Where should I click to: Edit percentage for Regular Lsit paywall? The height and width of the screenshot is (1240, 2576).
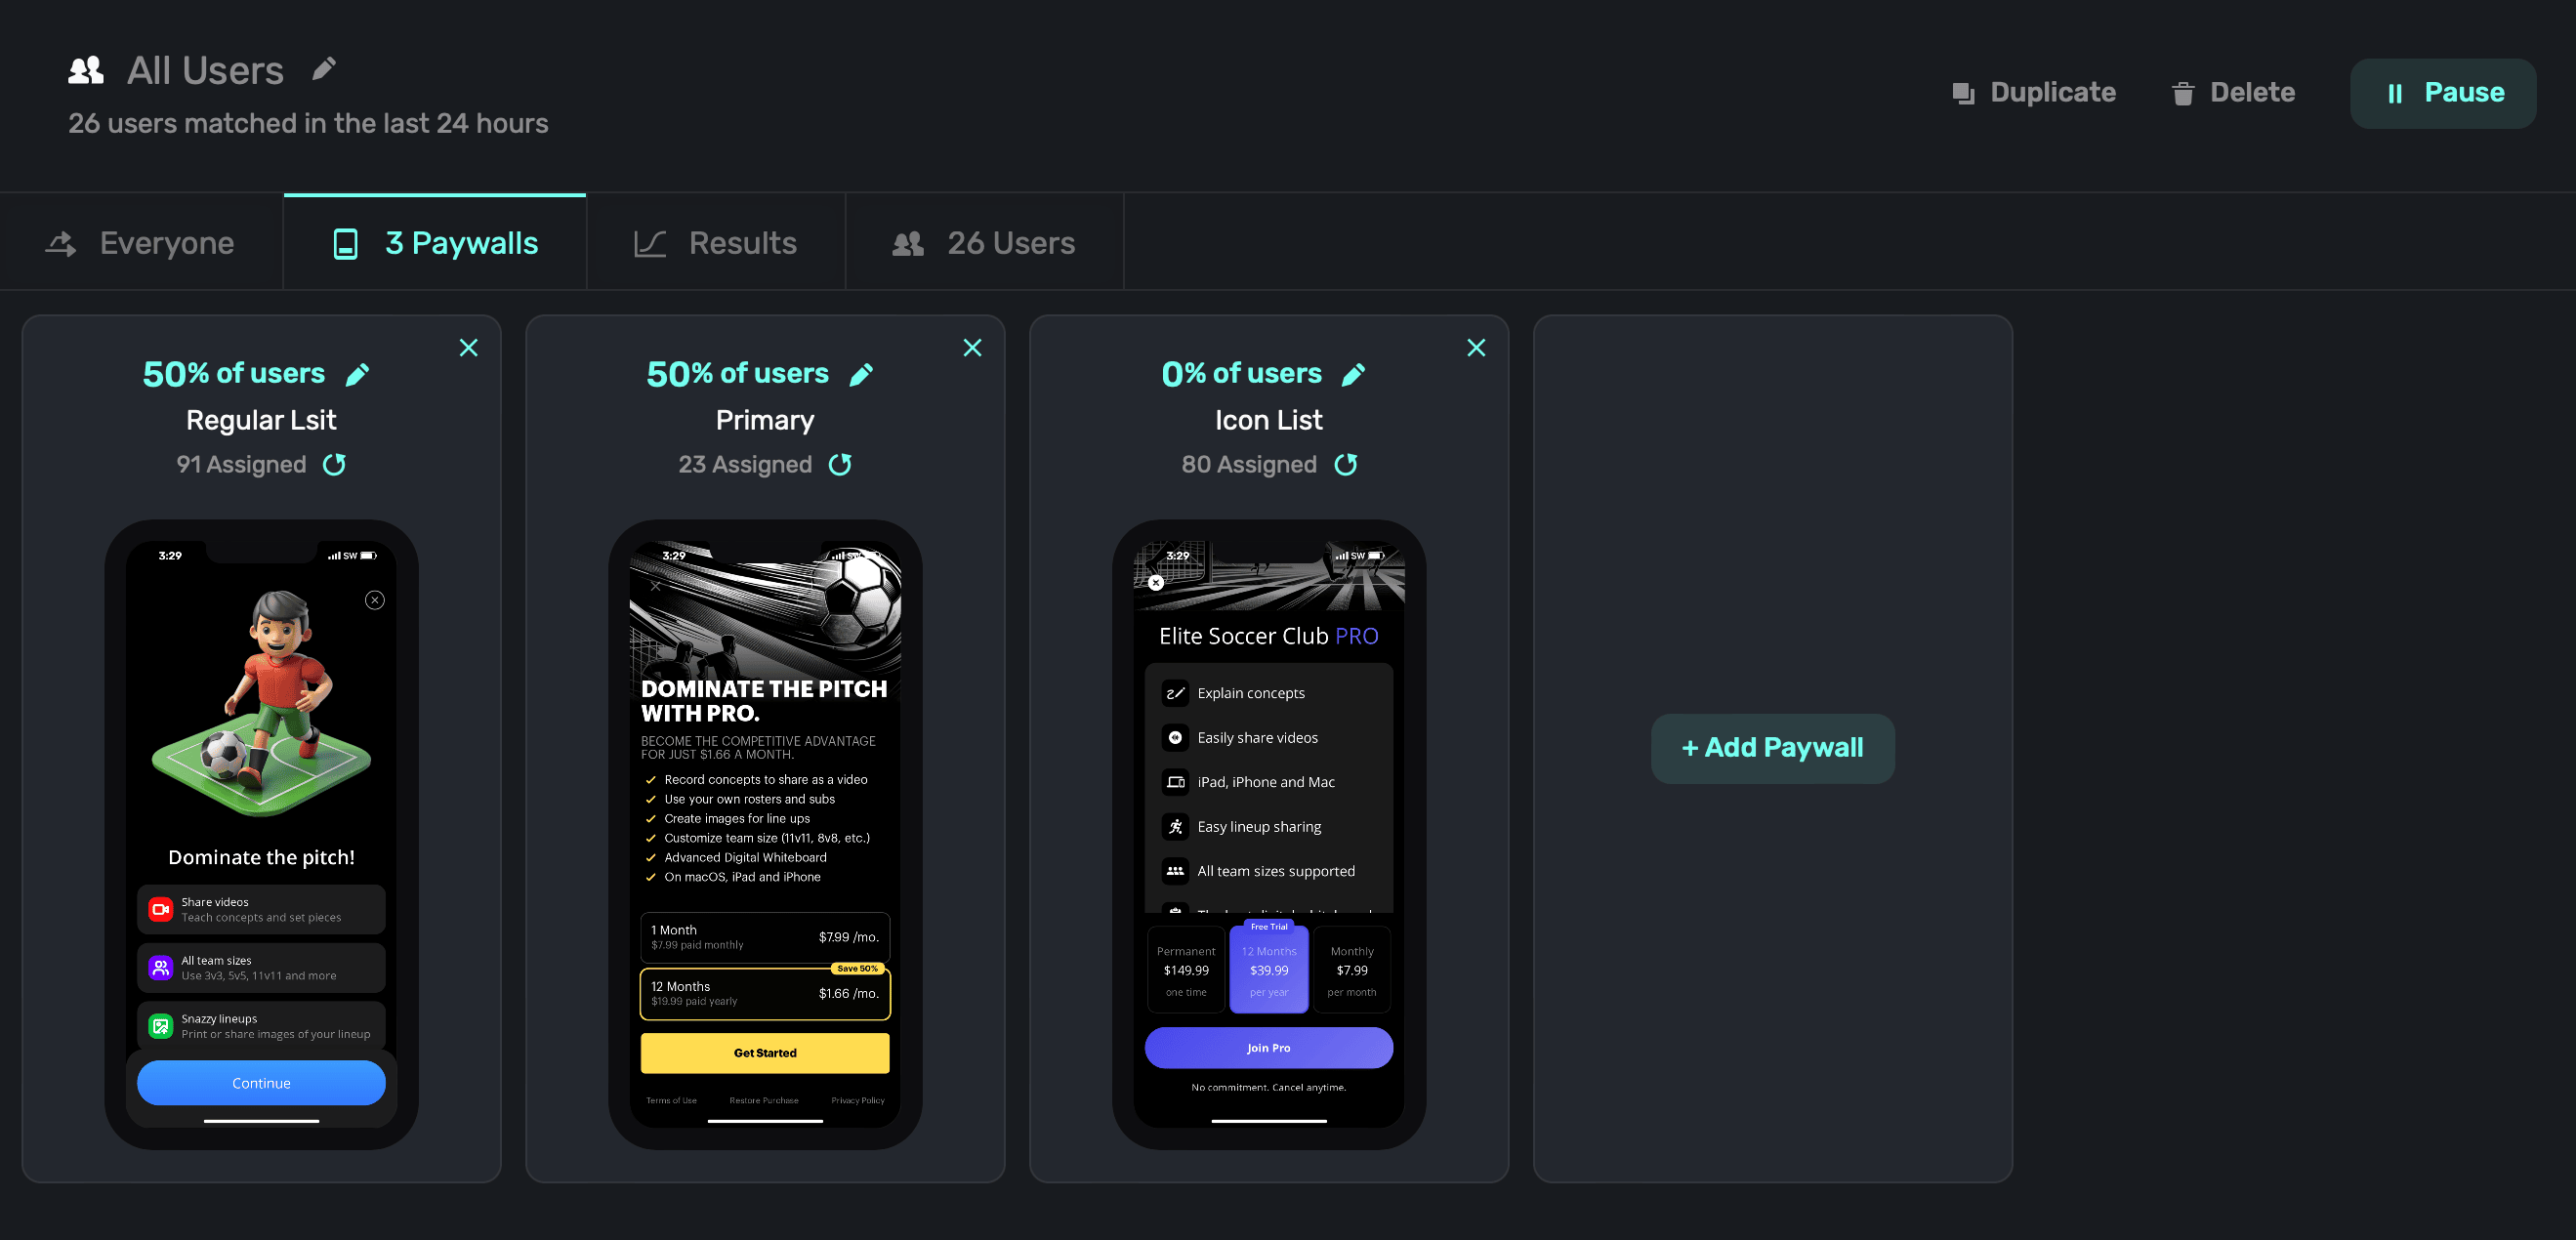coord(357,374)
